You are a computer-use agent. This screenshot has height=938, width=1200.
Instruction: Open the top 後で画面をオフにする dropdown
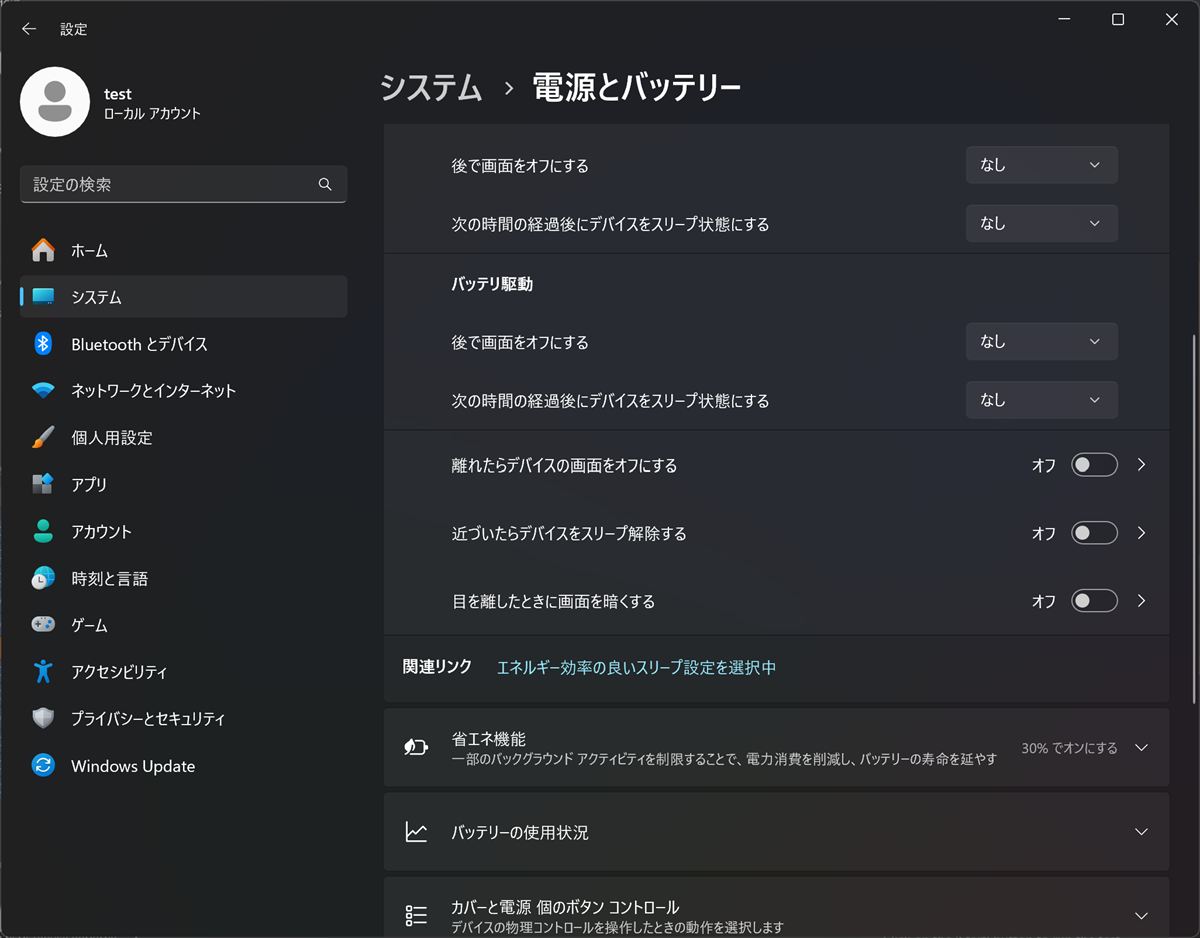click(x=1041, y=165)
